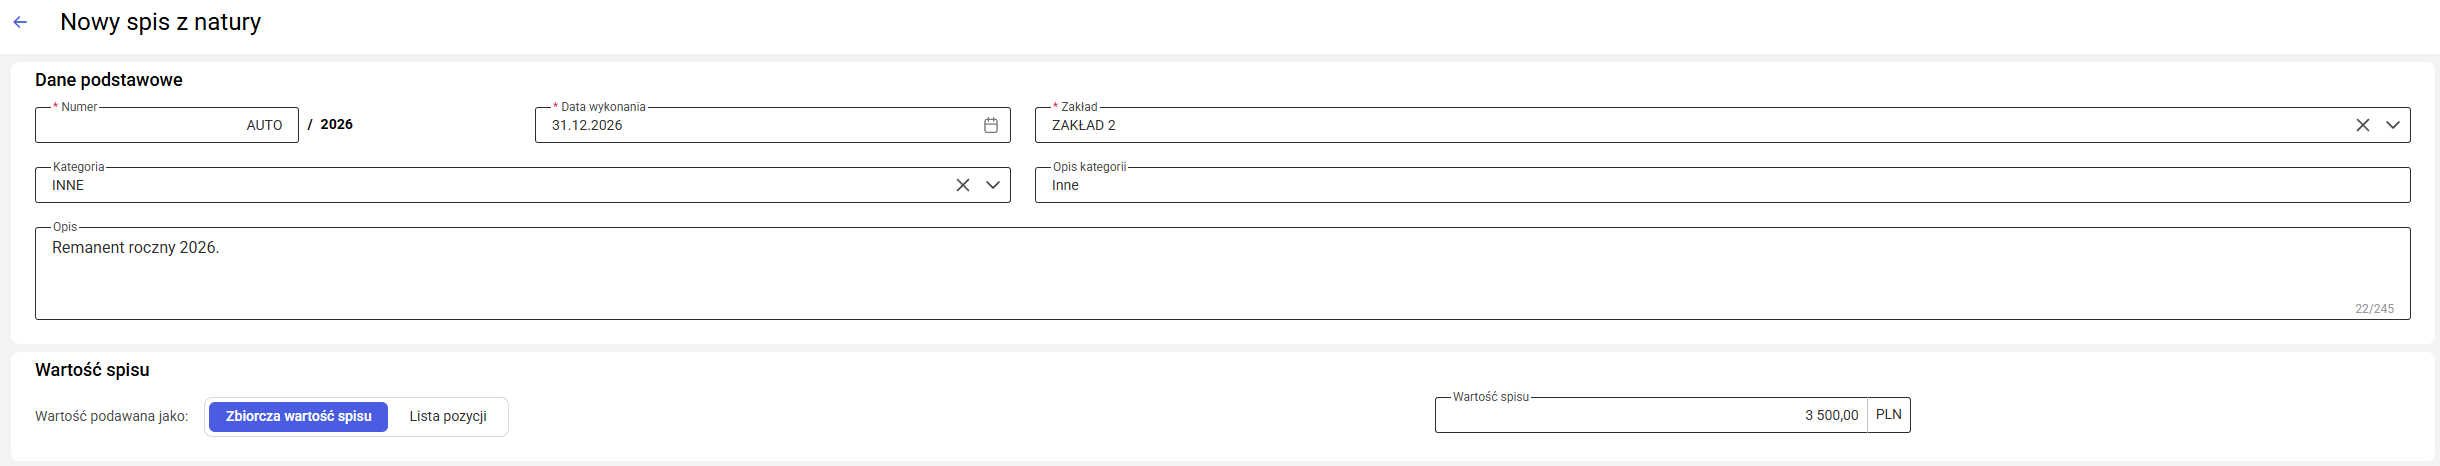Screen dimensions: 2440x466
Task: Switch to Lista pozycji mode
Action: click(448, 416)
